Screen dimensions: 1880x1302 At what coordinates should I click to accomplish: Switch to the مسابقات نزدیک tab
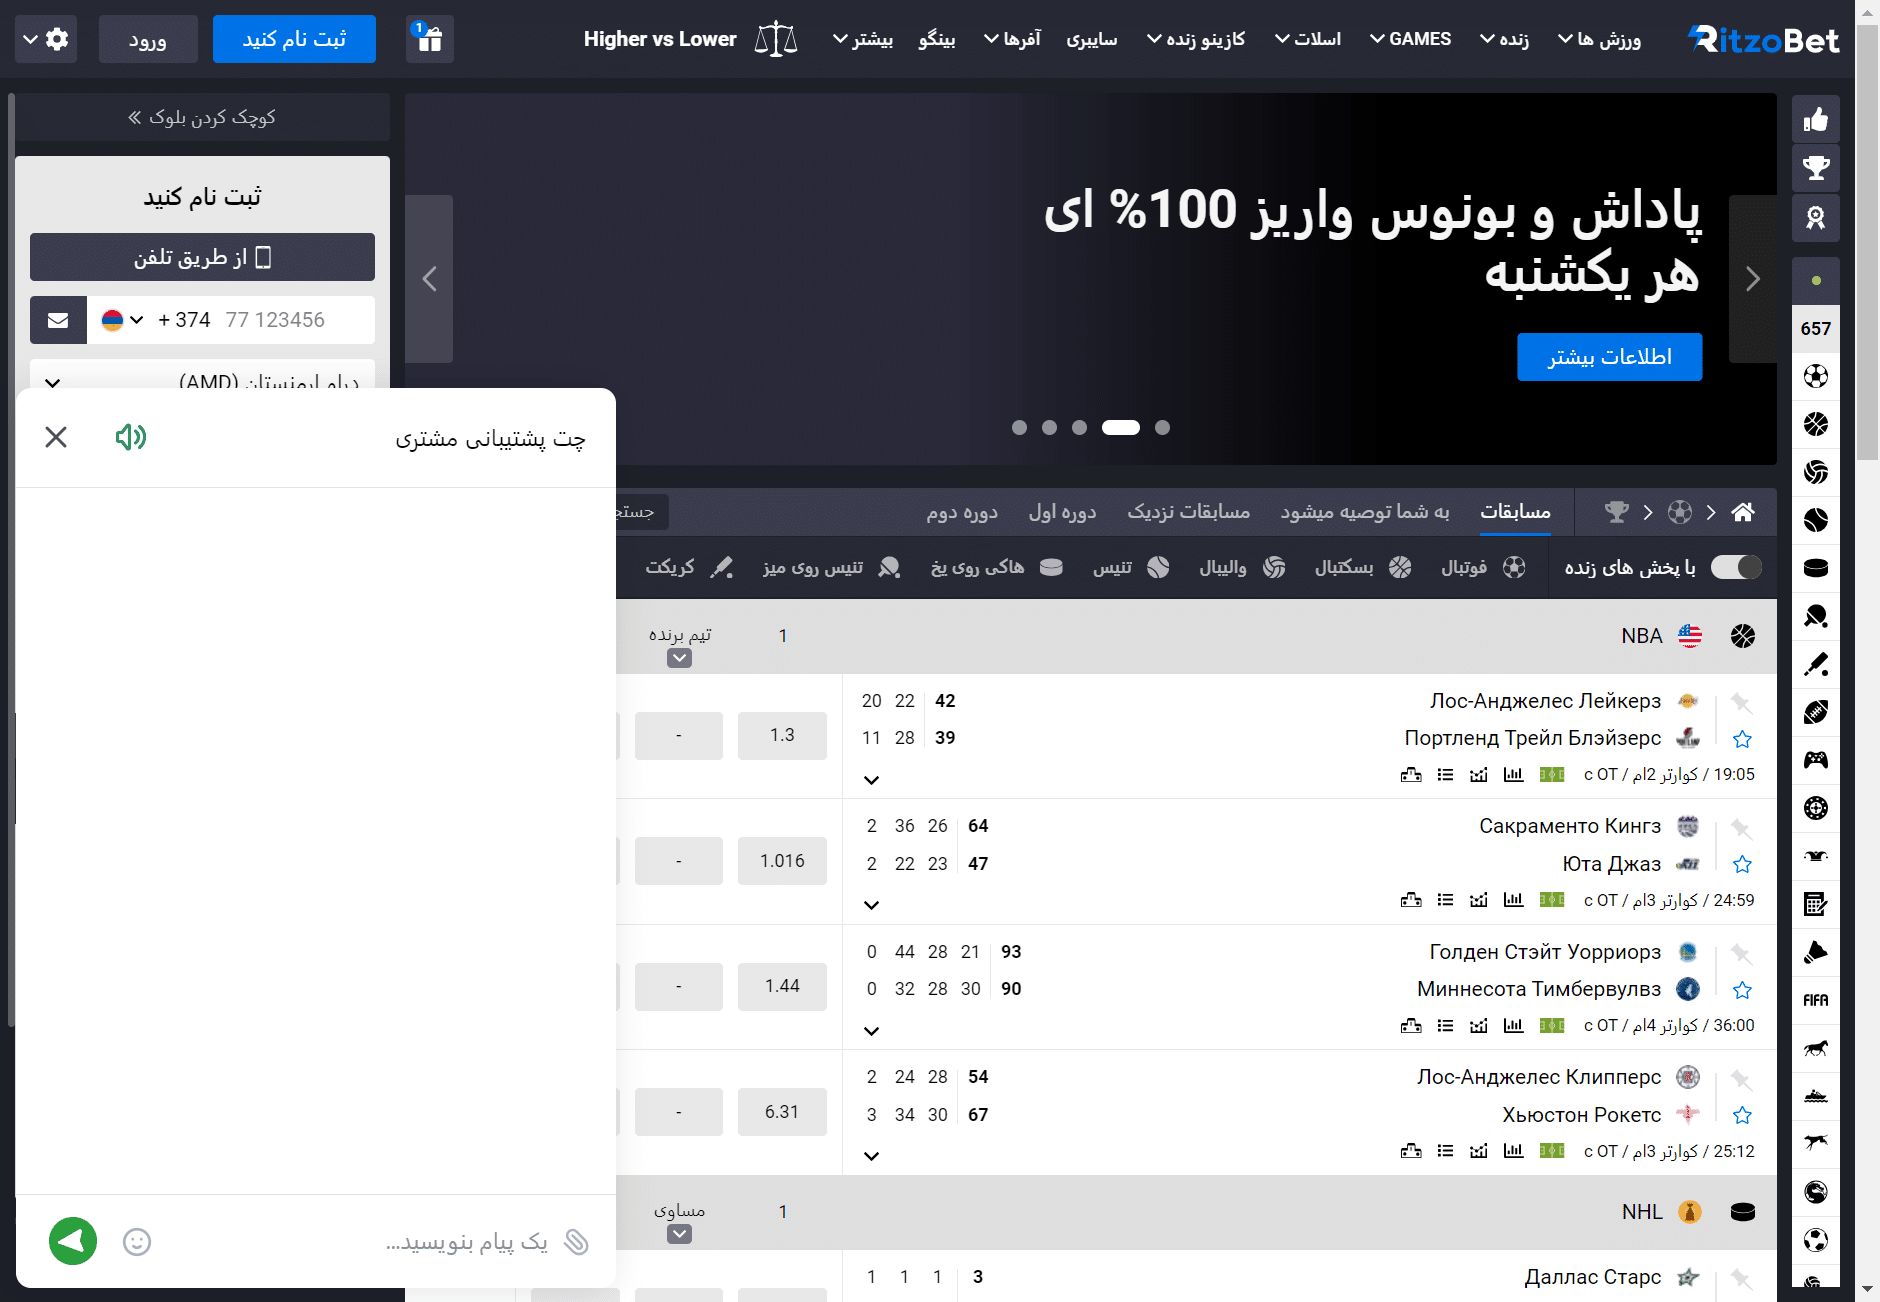[x=1188, y=512]
